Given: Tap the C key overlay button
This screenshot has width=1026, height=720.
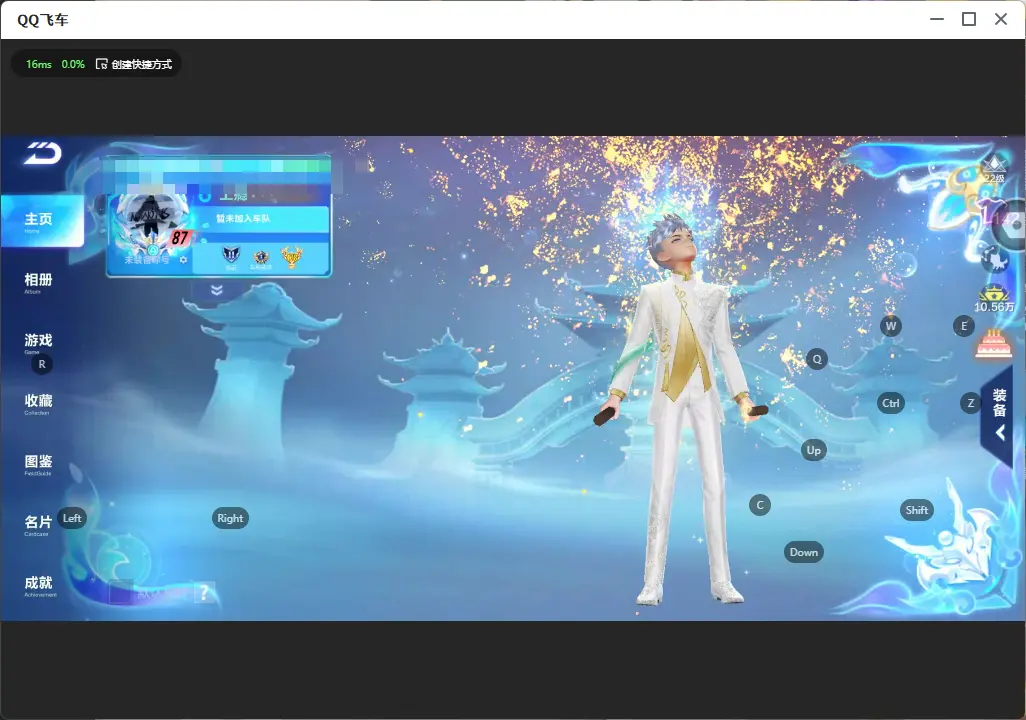Looking at the screenshot, I should (x=760, y=505).
